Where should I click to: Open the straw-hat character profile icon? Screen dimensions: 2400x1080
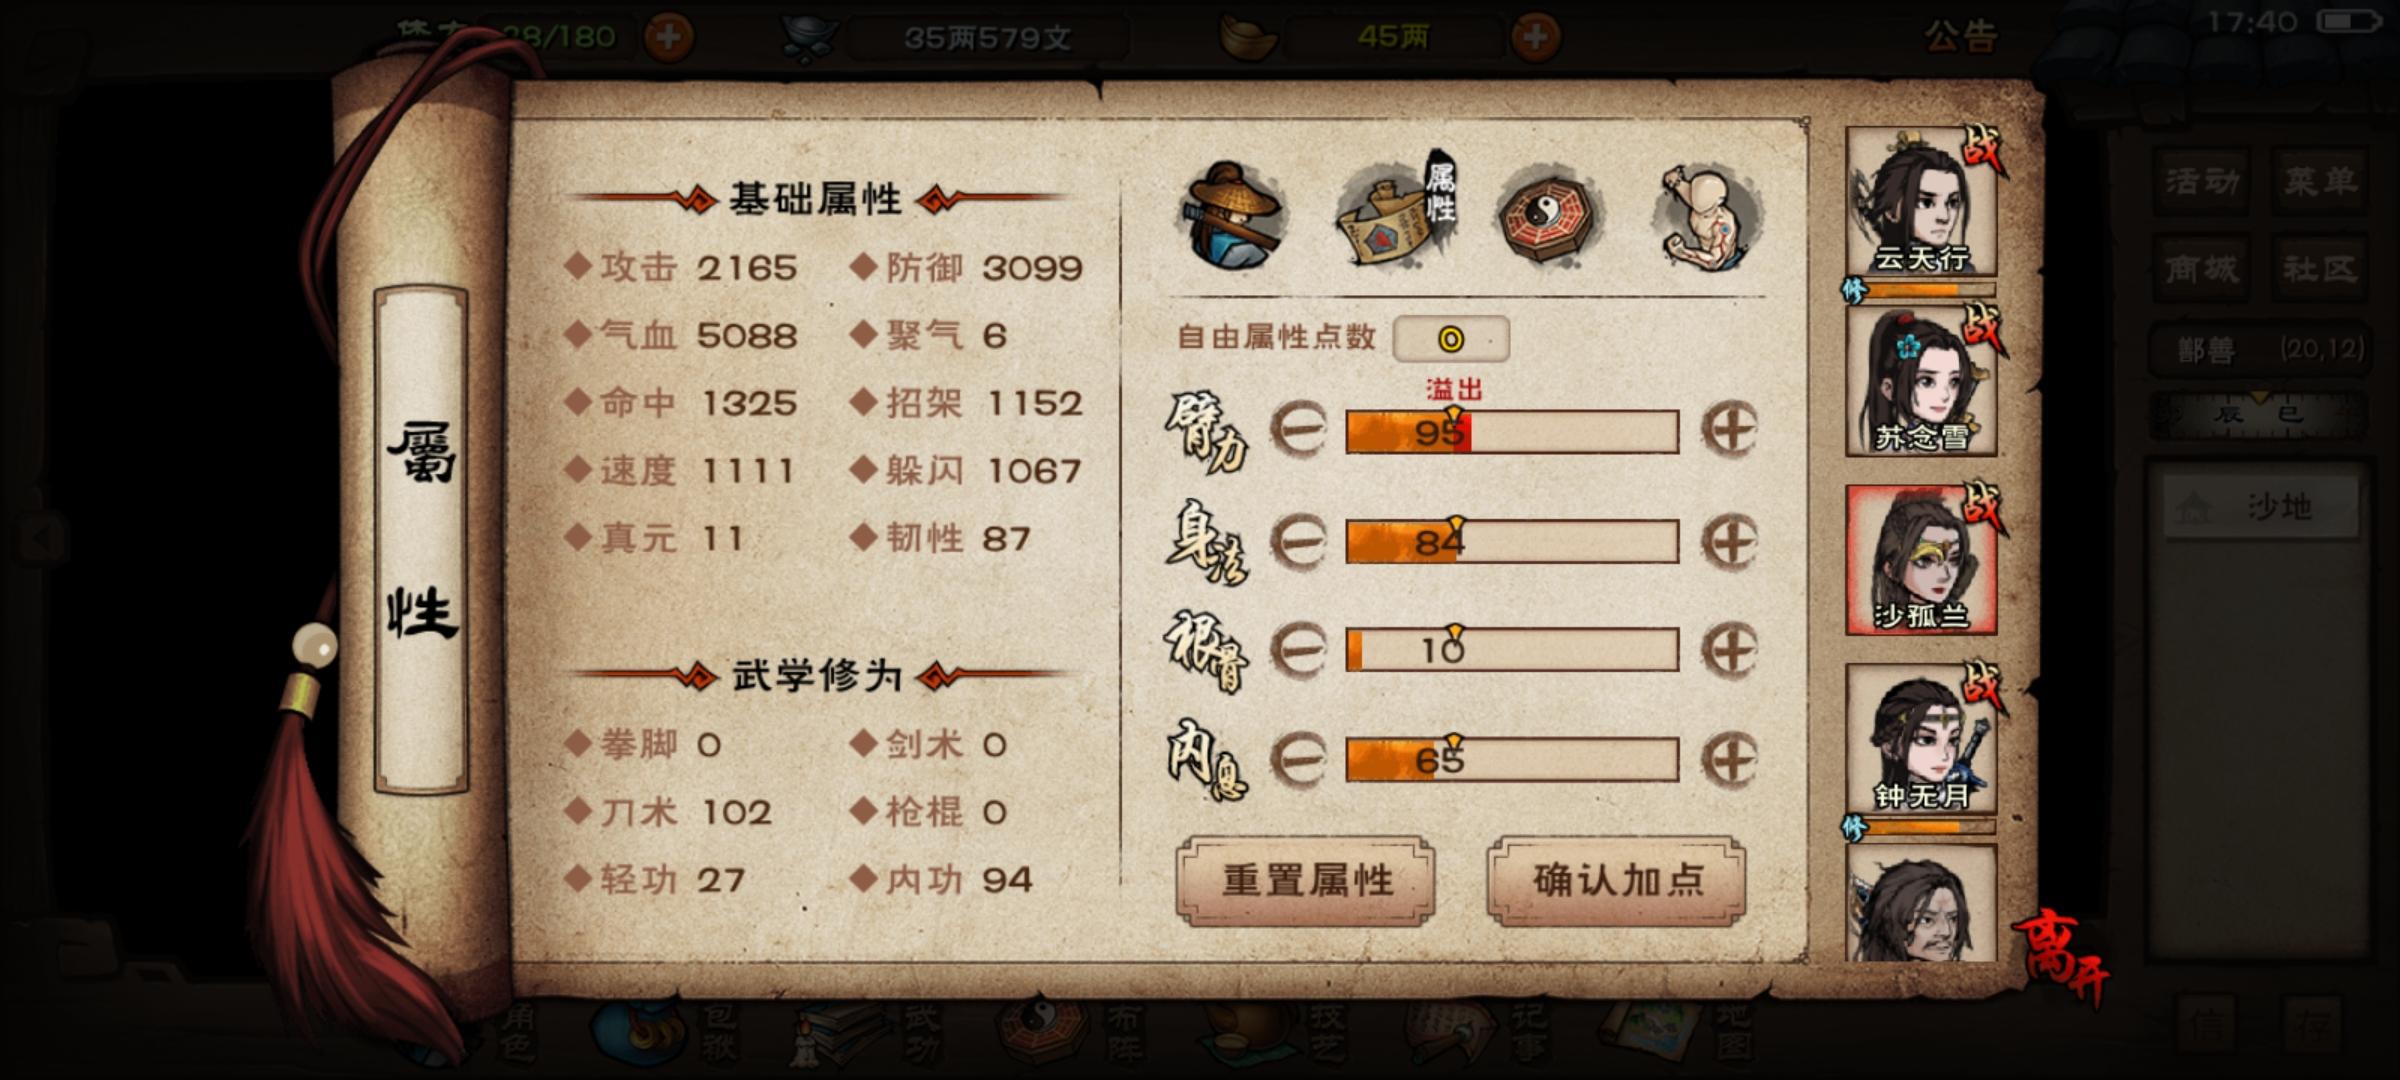[x=1234, y=215]
